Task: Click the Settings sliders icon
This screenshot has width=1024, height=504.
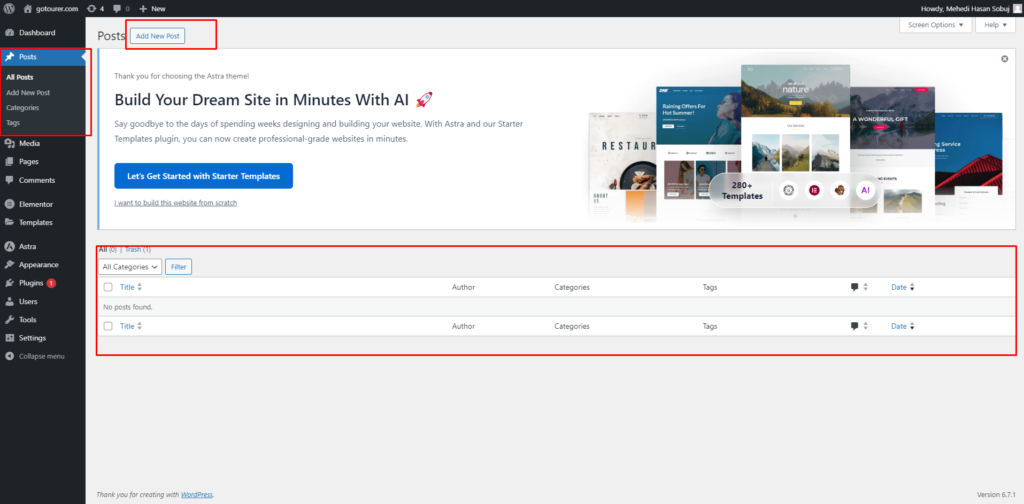Action: coord(9,338)
